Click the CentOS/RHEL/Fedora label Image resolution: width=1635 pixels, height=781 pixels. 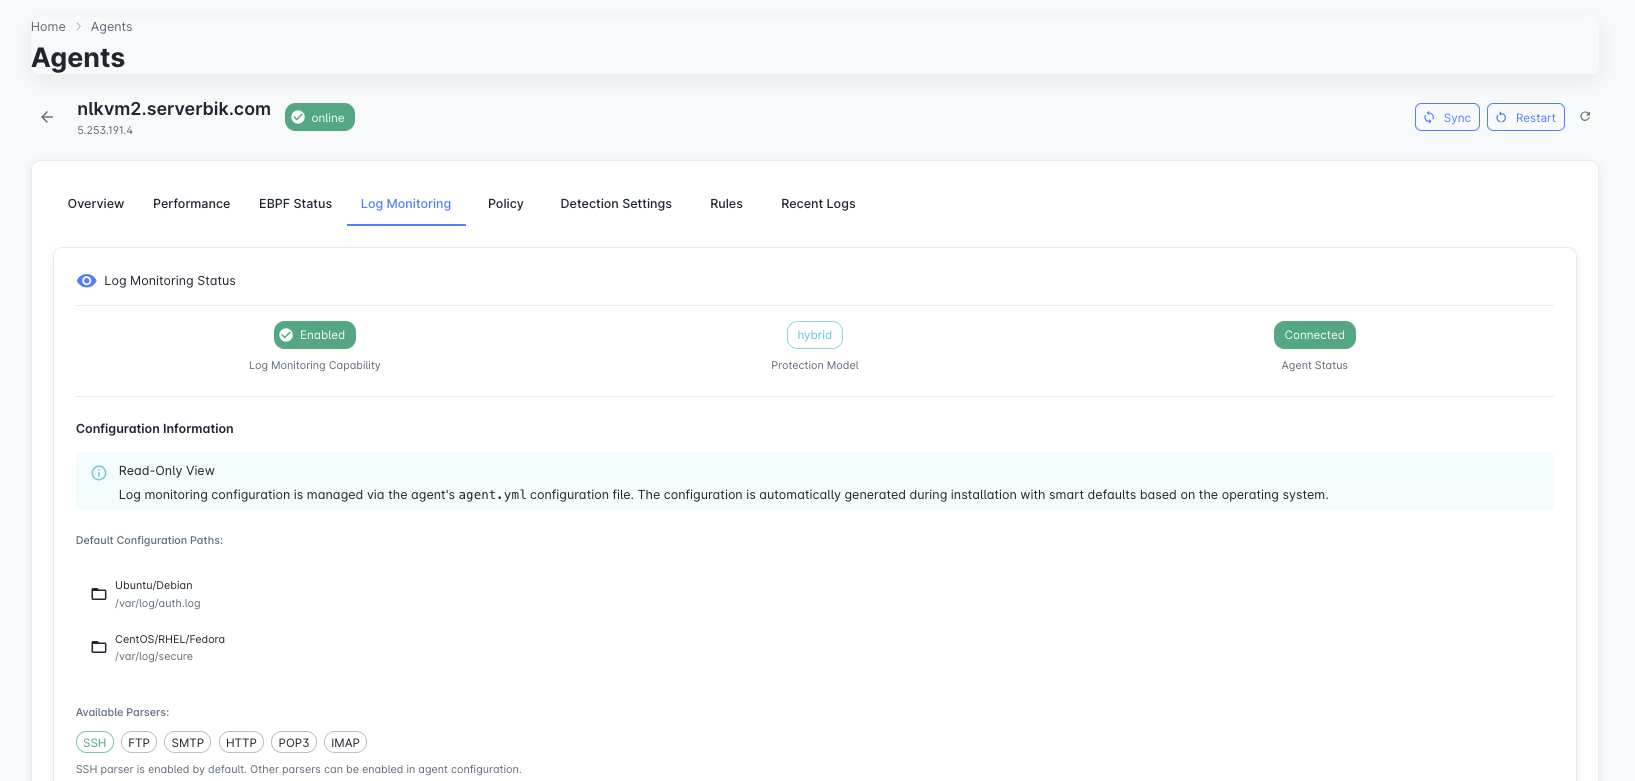pos(170,640)
